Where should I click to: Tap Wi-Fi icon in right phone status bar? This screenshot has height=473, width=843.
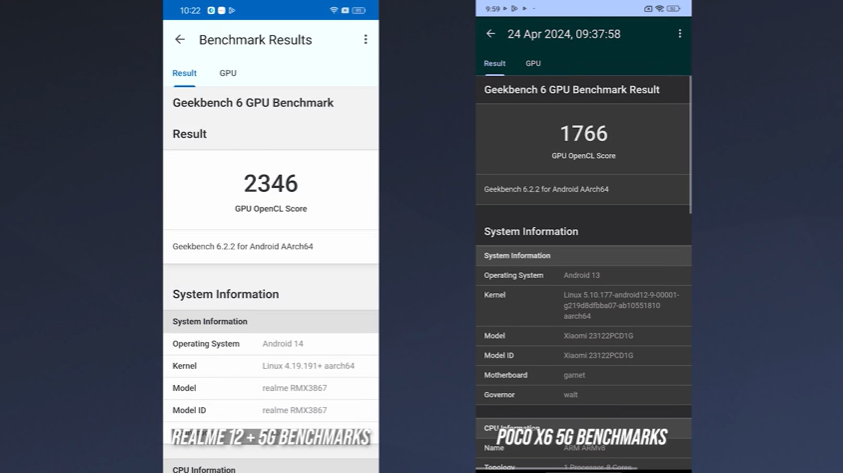pyautogui.click(x=659, y=9)
